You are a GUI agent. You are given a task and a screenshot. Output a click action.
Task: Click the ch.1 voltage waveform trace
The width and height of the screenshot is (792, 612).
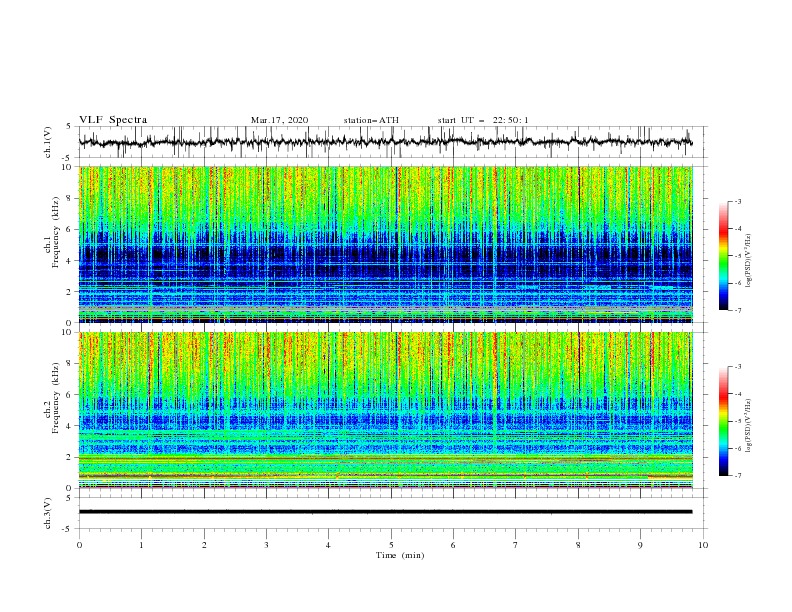pos(385,142)
